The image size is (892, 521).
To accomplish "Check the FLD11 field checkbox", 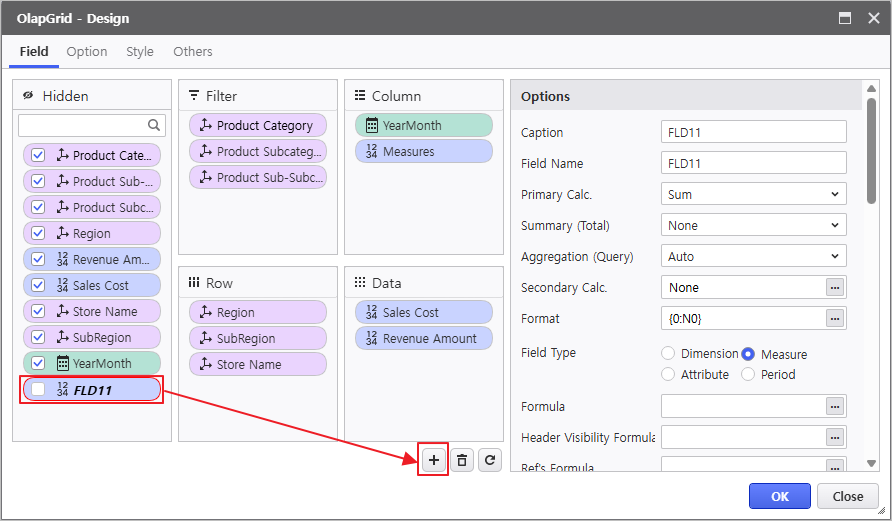I will (38, 390).
